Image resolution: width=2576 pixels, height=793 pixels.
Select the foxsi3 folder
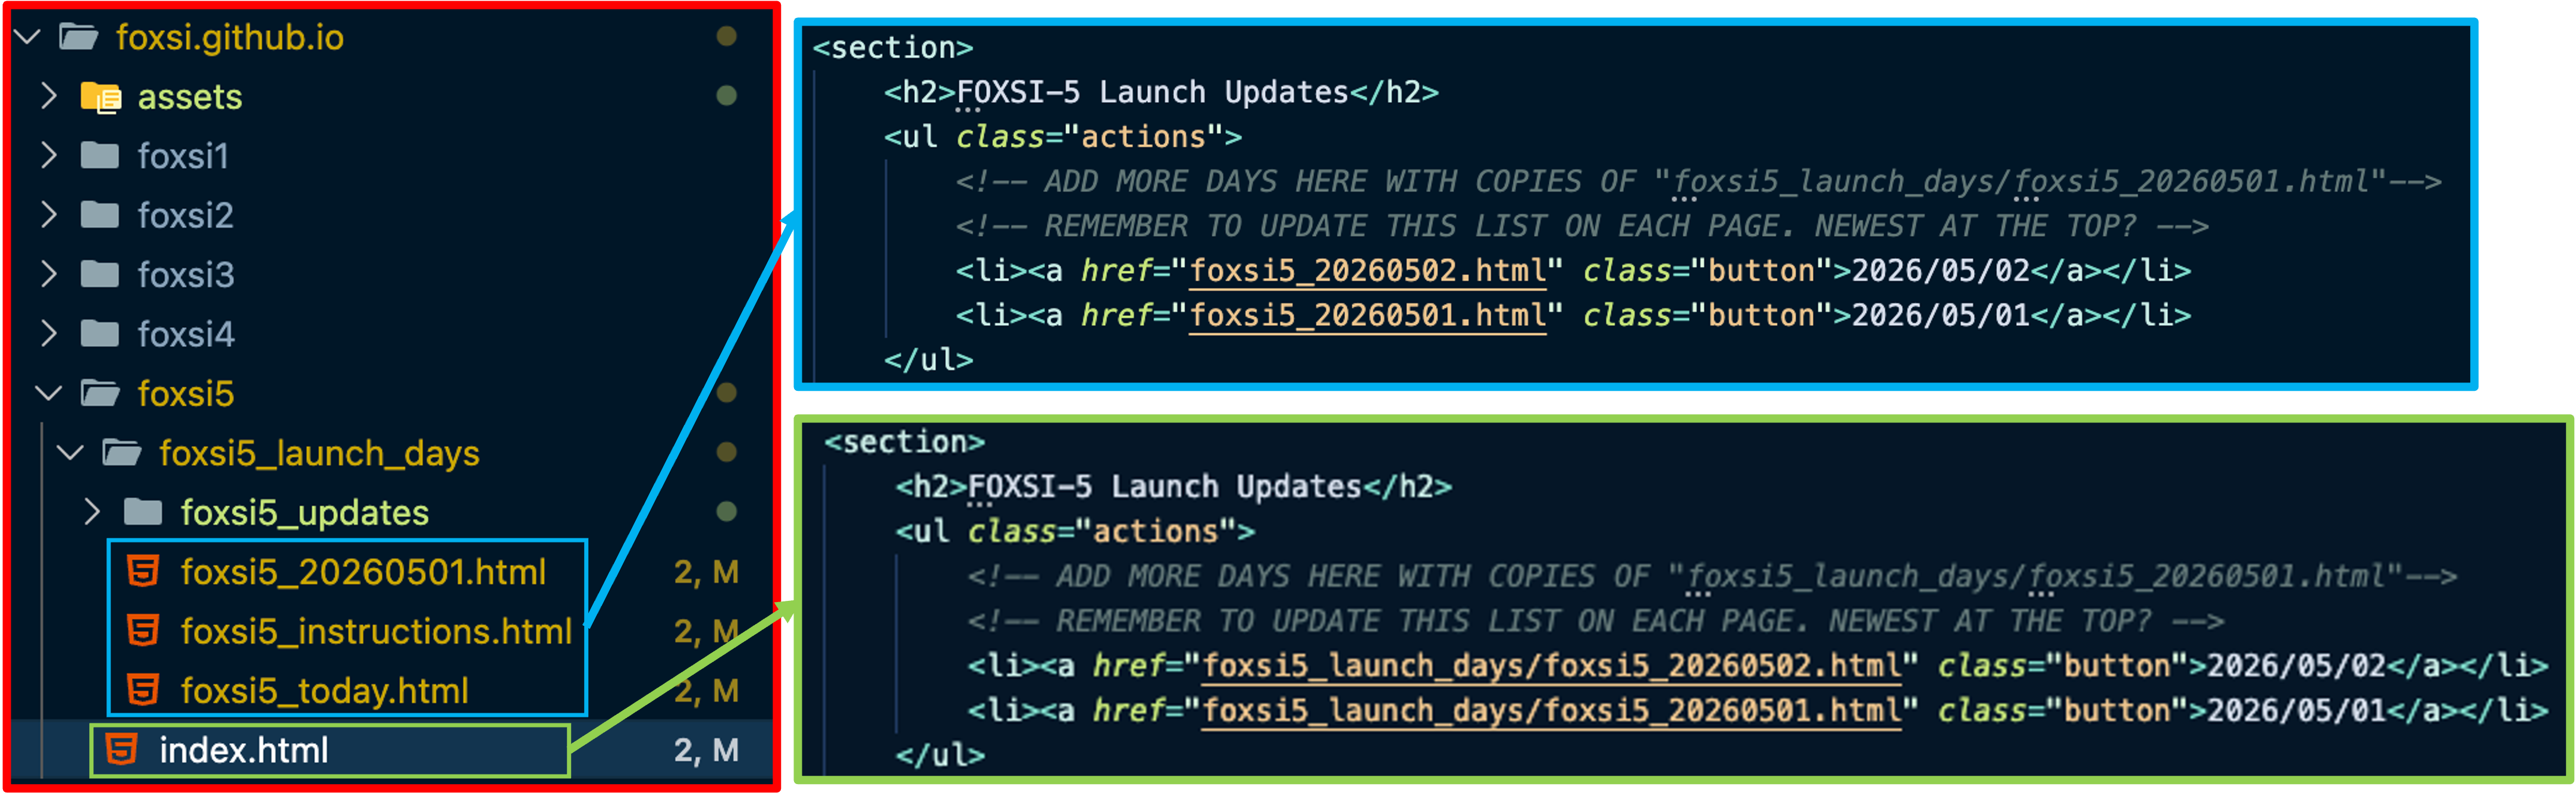(x=186, y=274)
